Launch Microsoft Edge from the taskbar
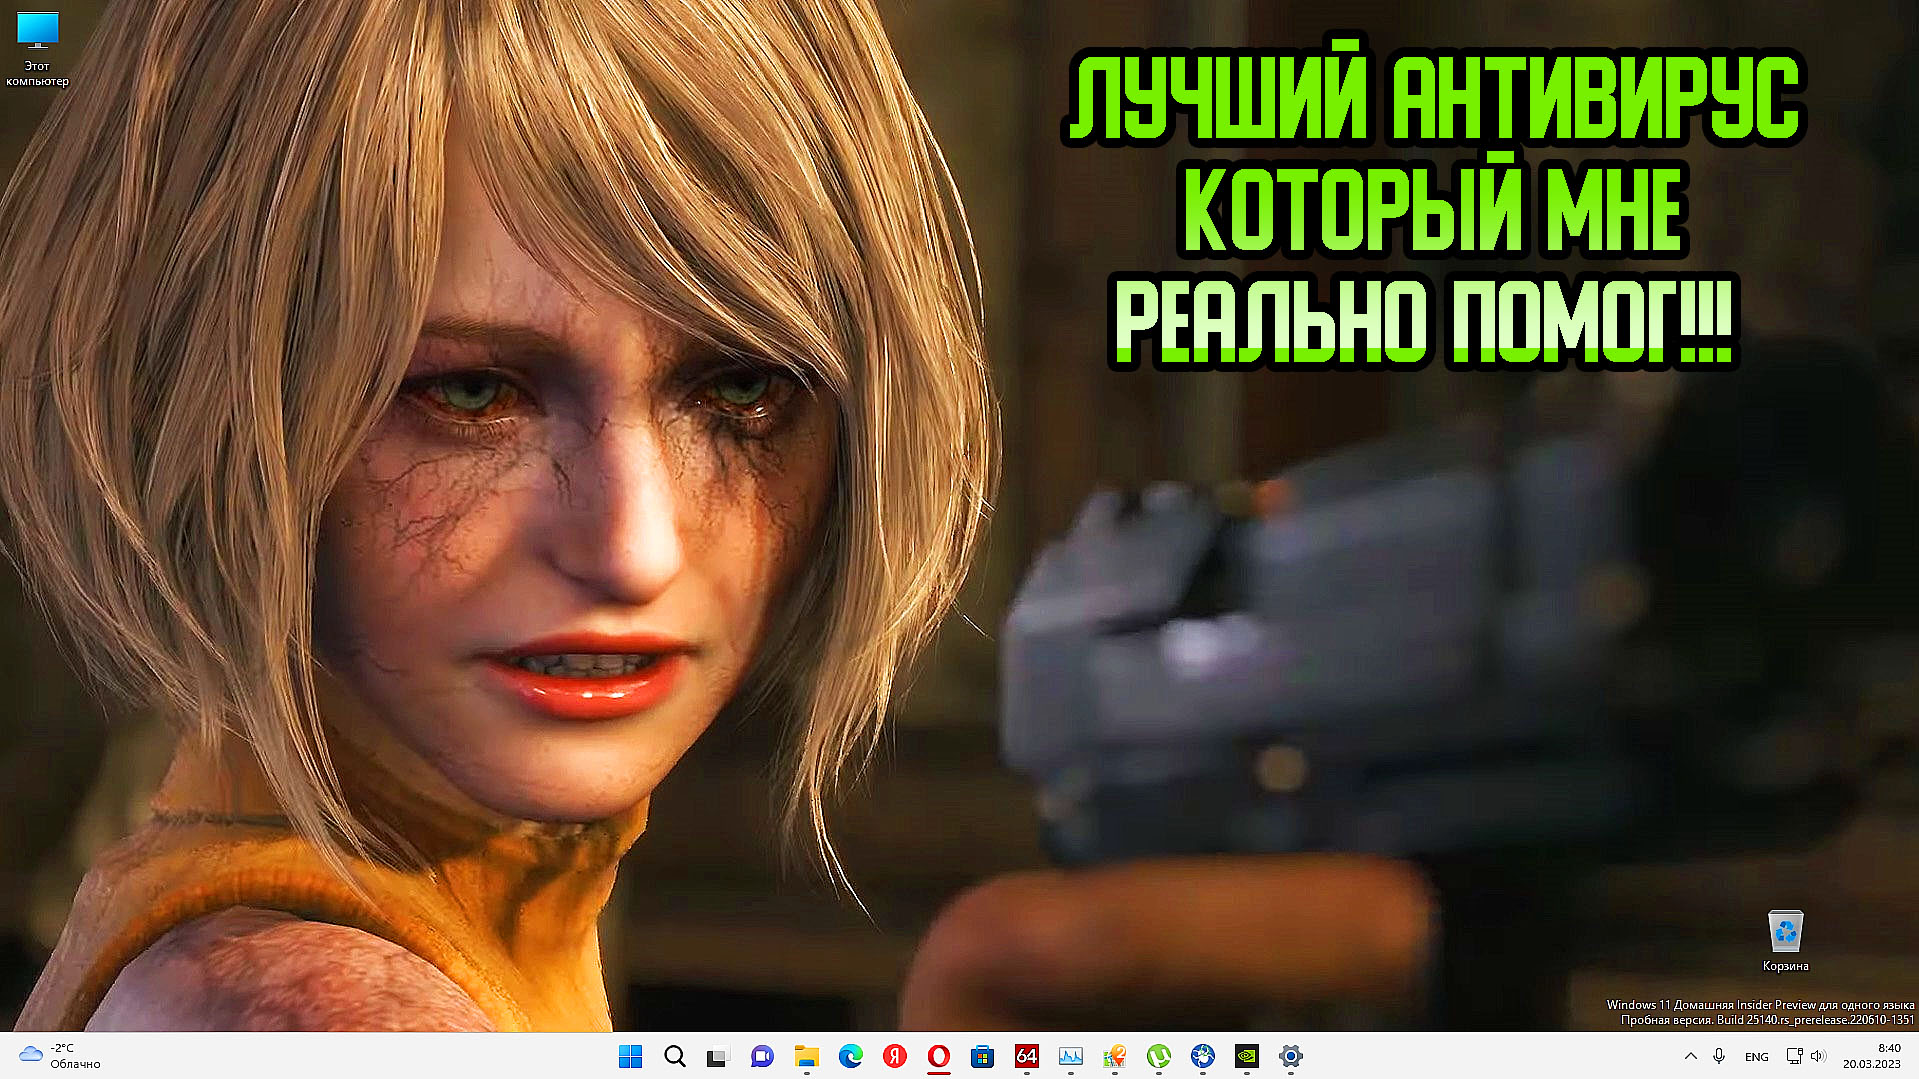 tap(850, 1056)
